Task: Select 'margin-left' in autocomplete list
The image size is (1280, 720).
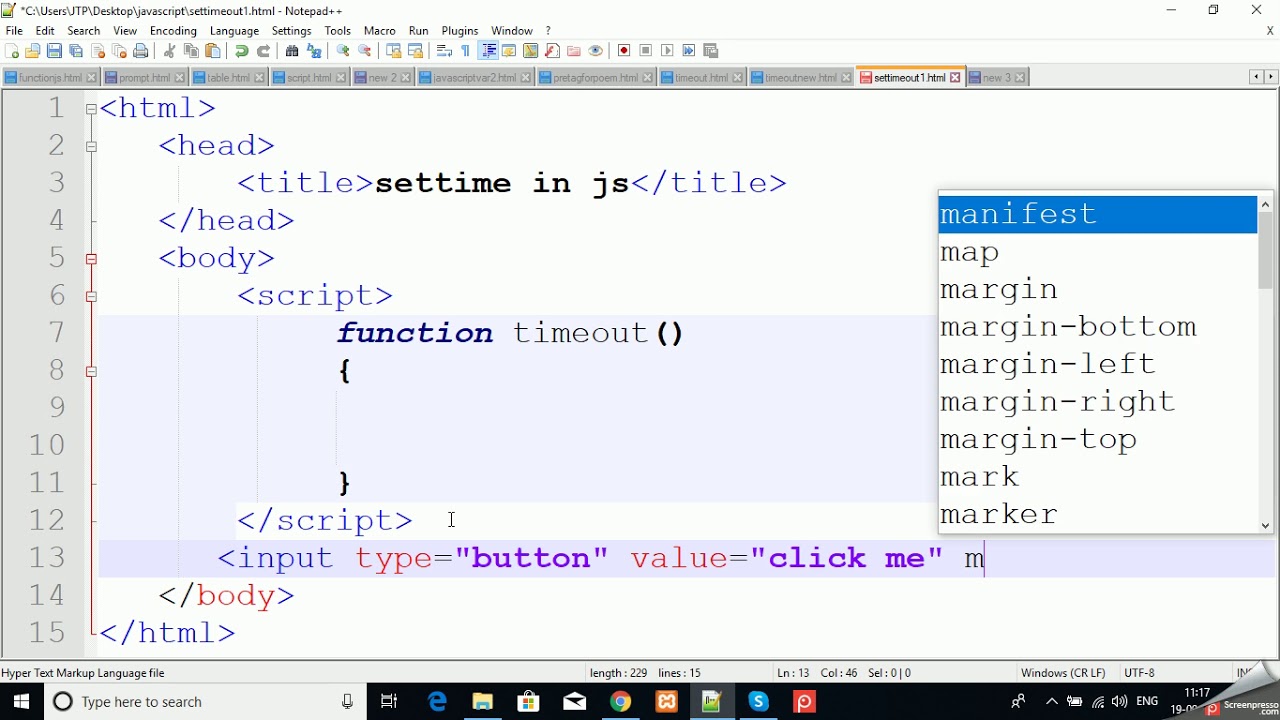Action: coord(1097,364)
